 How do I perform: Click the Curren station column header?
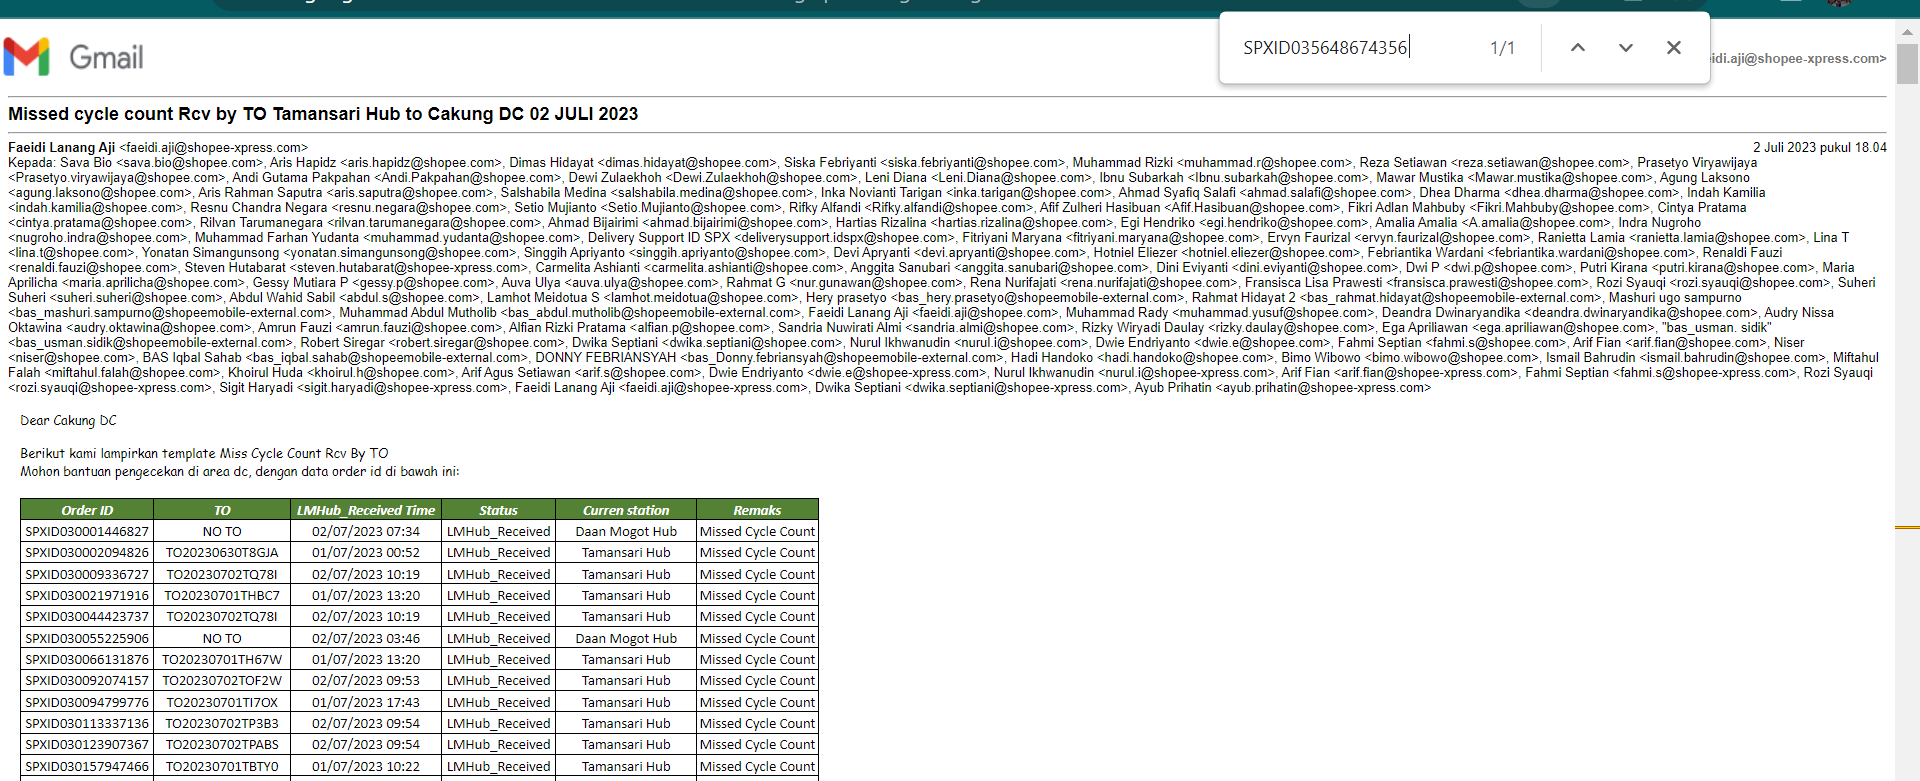[626, 510]
